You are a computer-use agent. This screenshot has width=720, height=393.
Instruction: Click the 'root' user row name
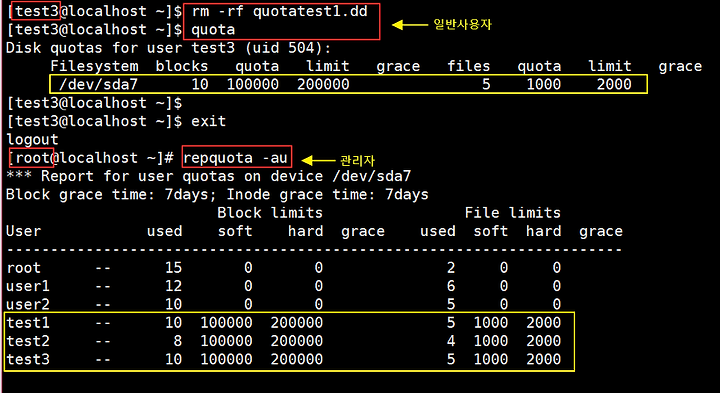(x=23, y=268)
